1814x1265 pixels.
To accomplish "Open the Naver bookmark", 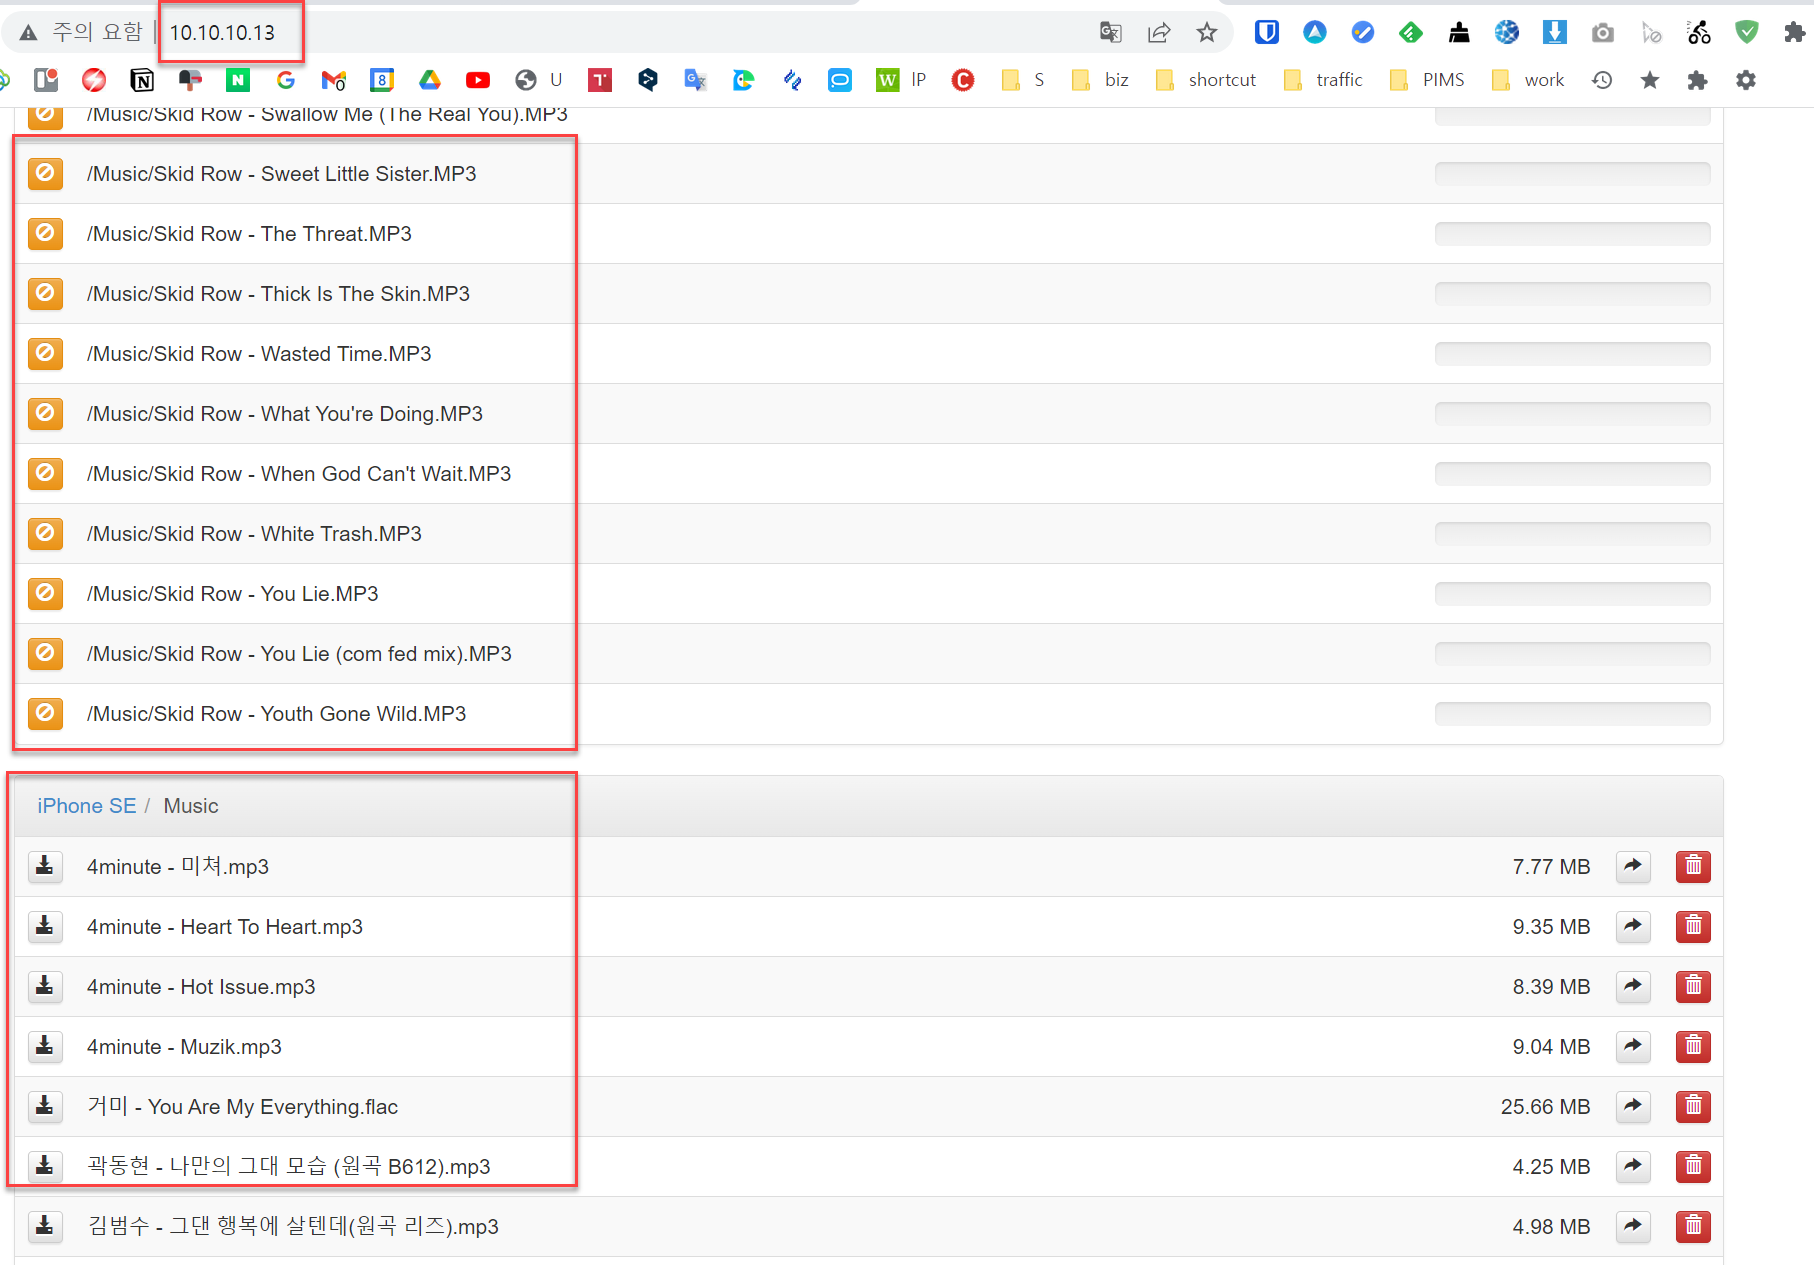I will tap(238, 80).
